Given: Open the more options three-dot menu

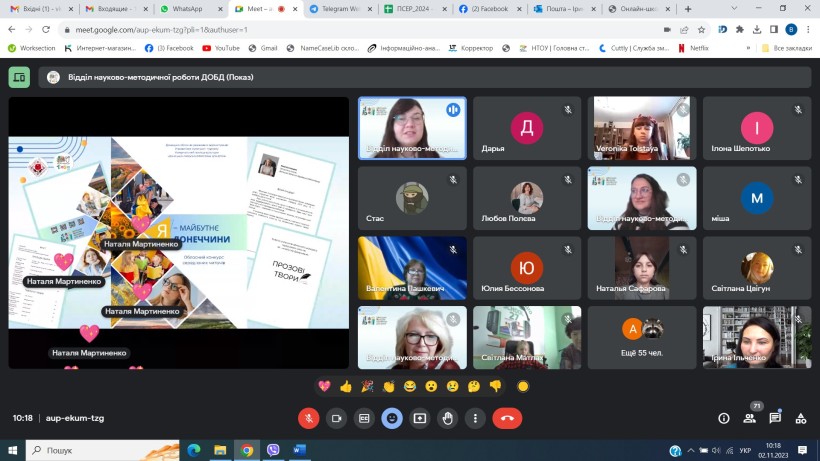Looking at the screenshot, I should pos(475,418).
